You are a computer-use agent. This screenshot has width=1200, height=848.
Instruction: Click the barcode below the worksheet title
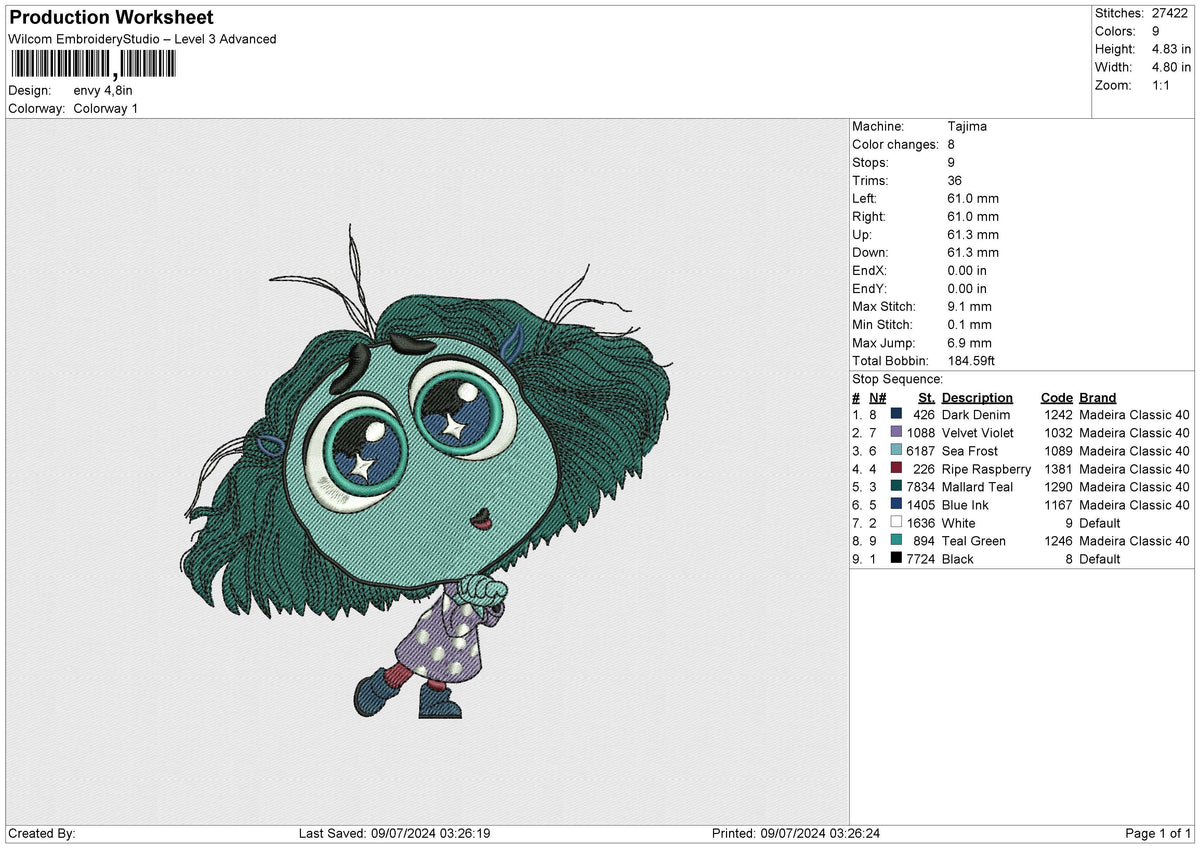[x=93, y=65]
